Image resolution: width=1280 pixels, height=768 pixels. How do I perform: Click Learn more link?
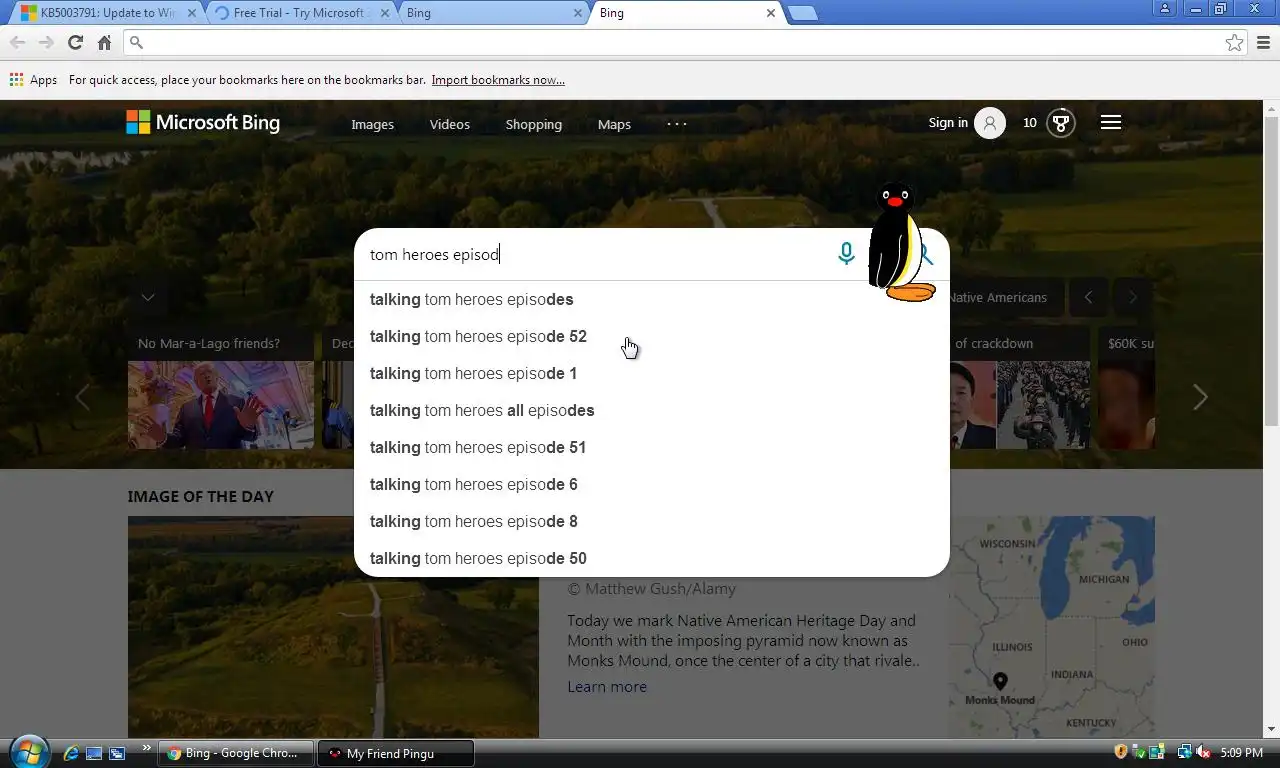click(607, 687)
